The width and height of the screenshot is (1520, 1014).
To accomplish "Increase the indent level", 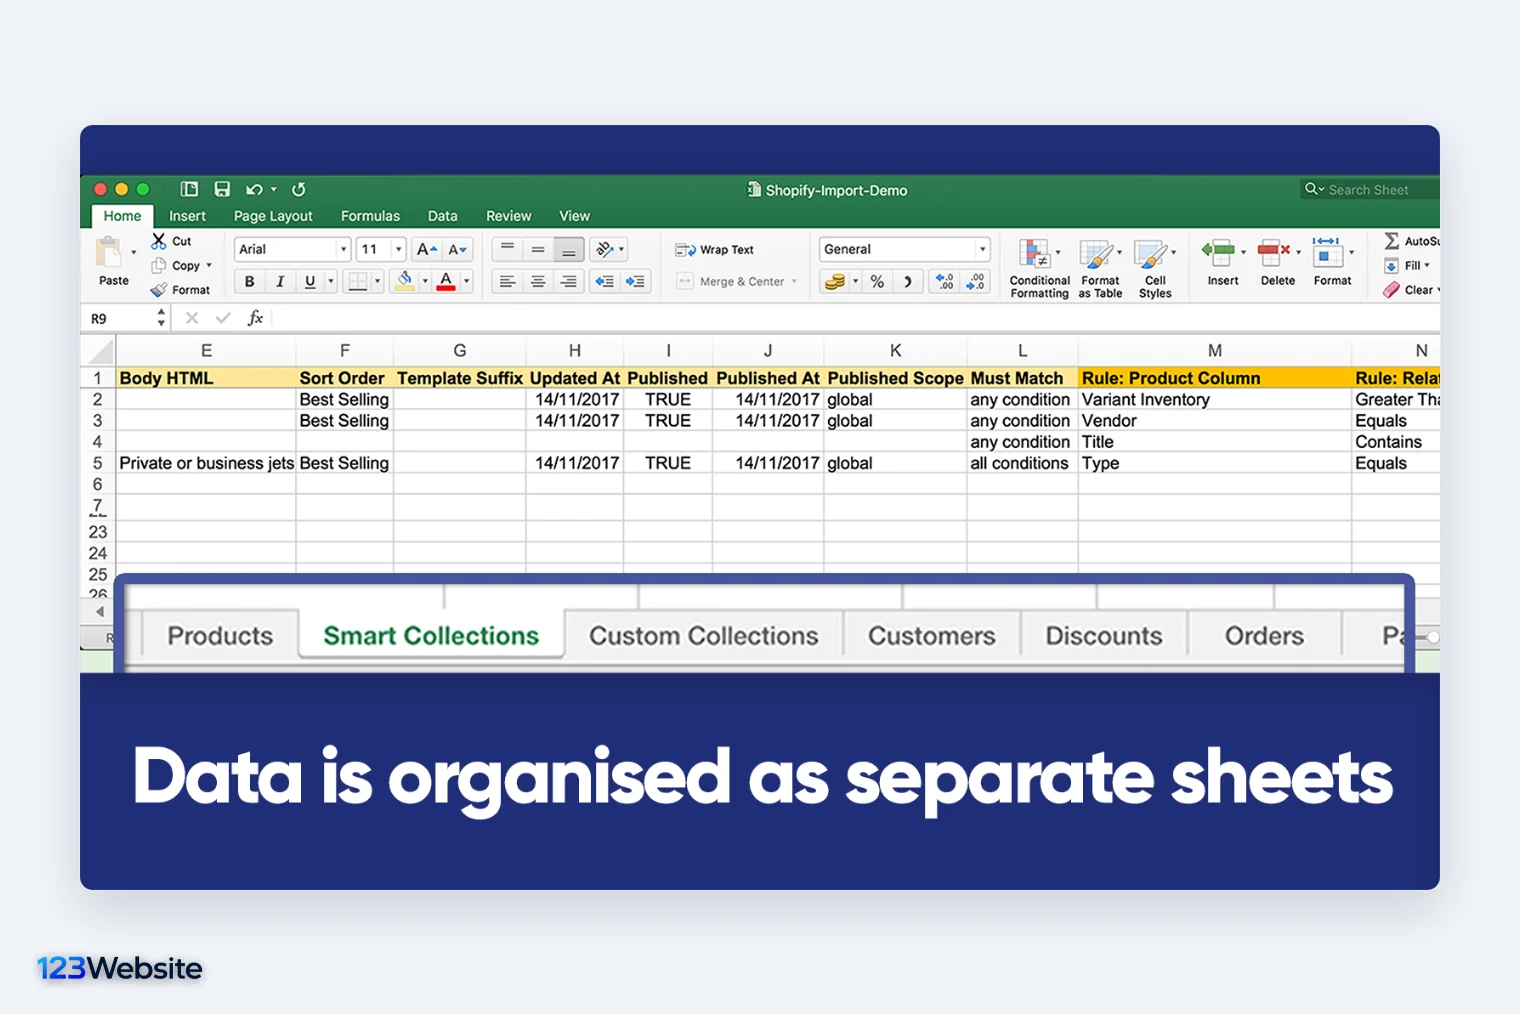I will [x=635, y=282].
